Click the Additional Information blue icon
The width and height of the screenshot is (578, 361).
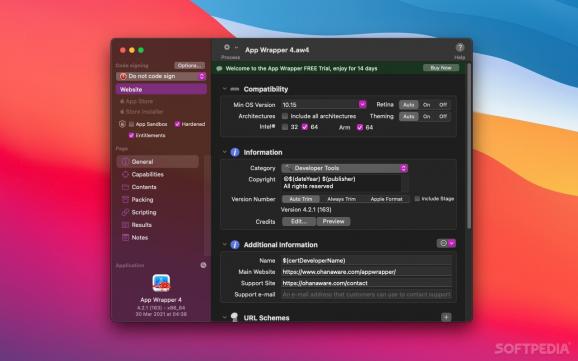coord(235,245)
